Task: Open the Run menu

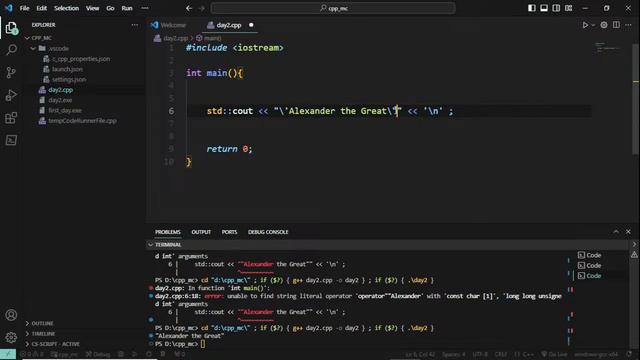Action: click(127, 8)
